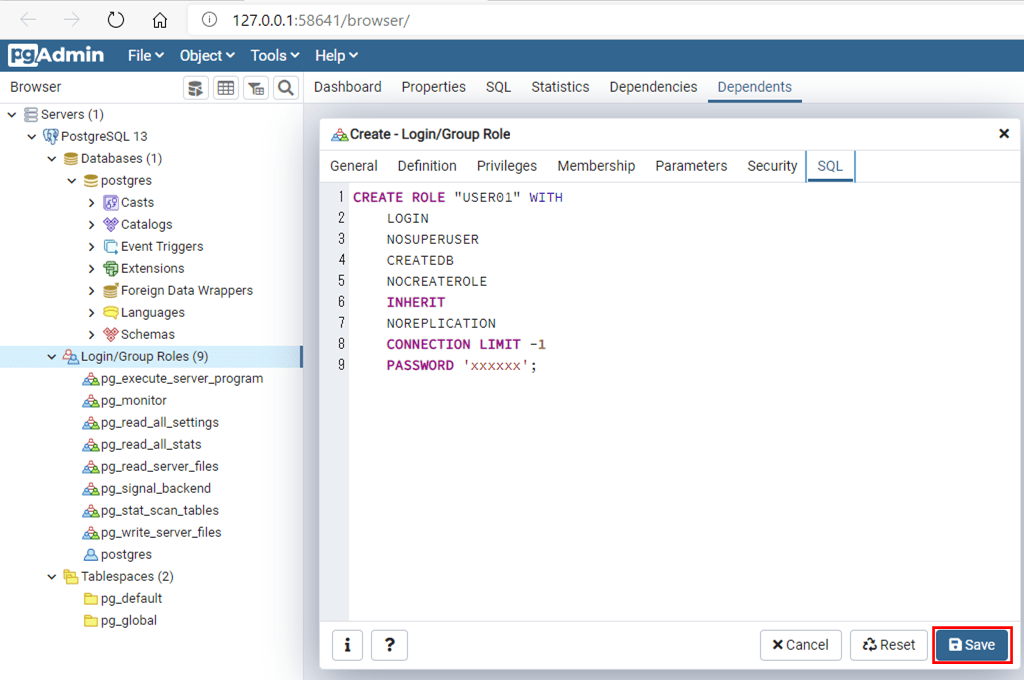The image size is (1024, 680).
Task: Select the postgres login role
Action: tap(126, 555)
